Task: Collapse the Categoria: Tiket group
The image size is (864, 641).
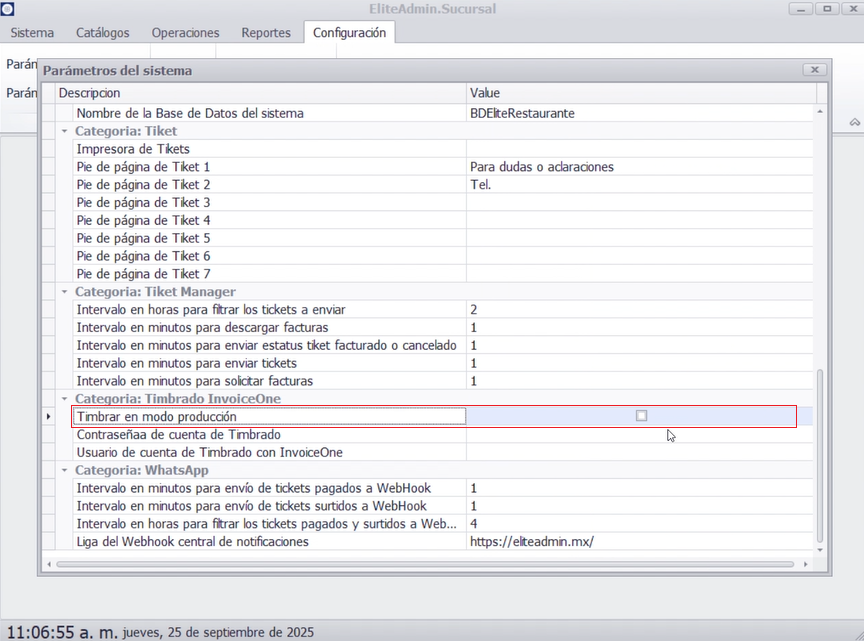Action: point(65,131)
